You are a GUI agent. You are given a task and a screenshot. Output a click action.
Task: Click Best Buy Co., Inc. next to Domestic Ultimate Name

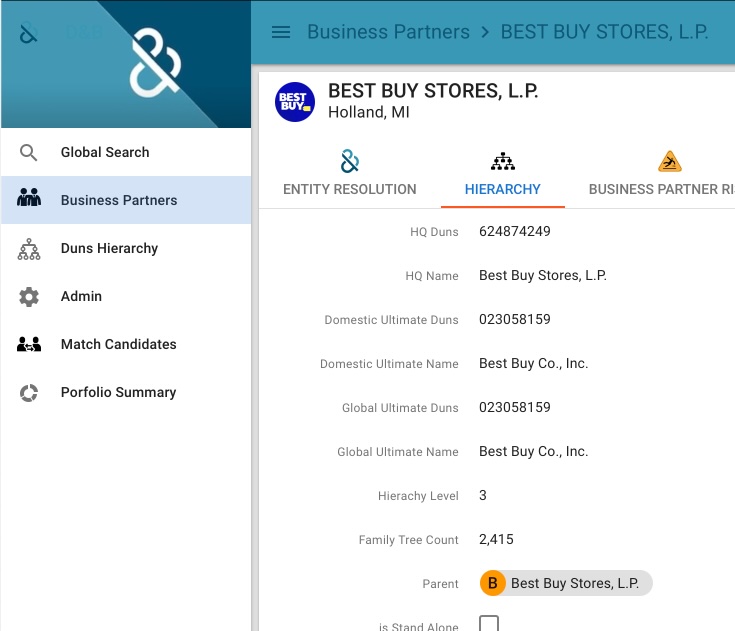[533, 363]
